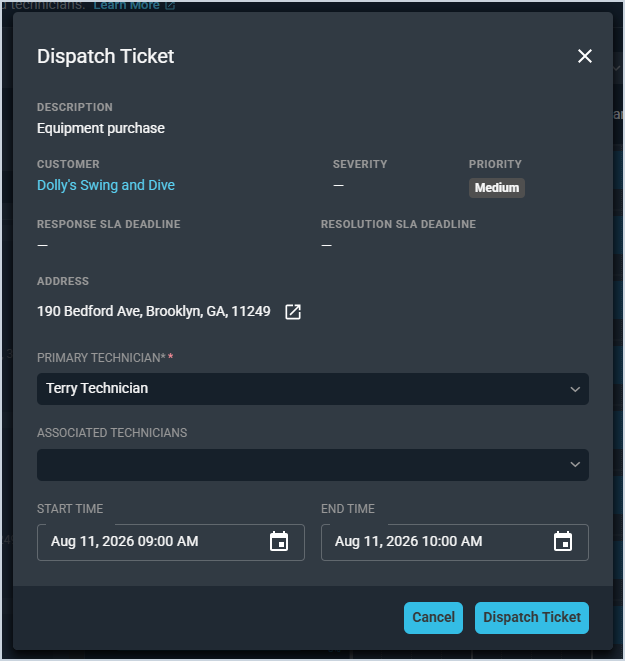
Task: Edit the End Time Aug 11 10:00 AM field
Action: tap(455, 542)
